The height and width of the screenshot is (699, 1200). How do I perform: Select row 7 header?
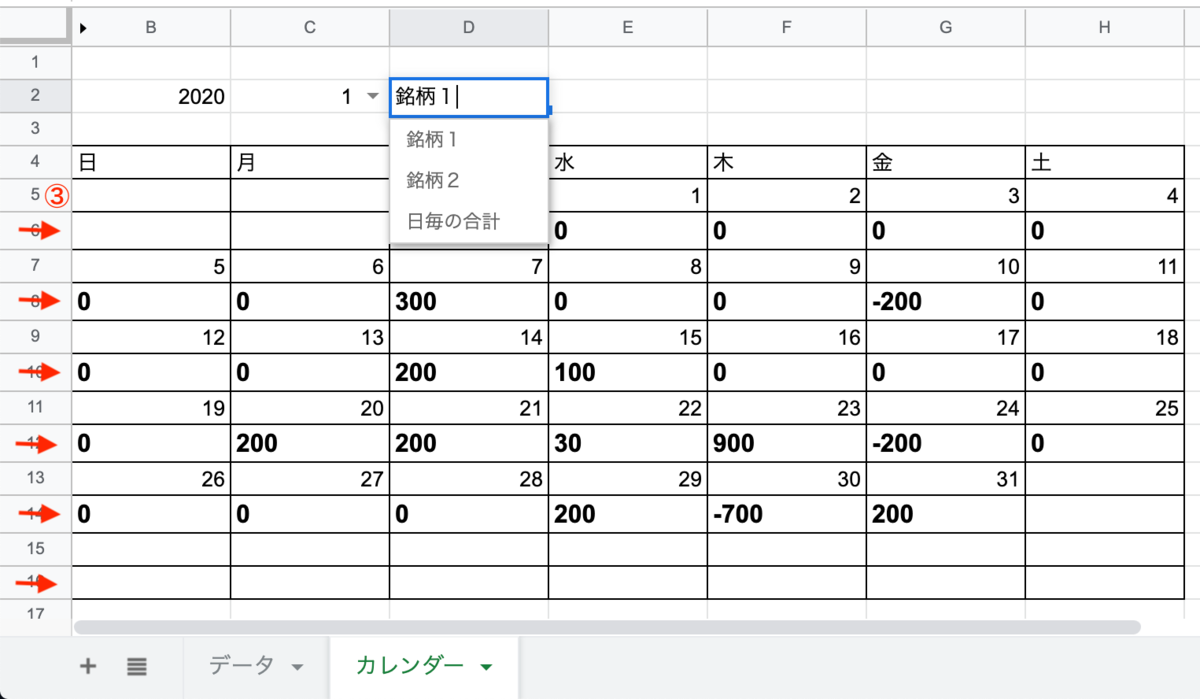click(x=36, y=266)
